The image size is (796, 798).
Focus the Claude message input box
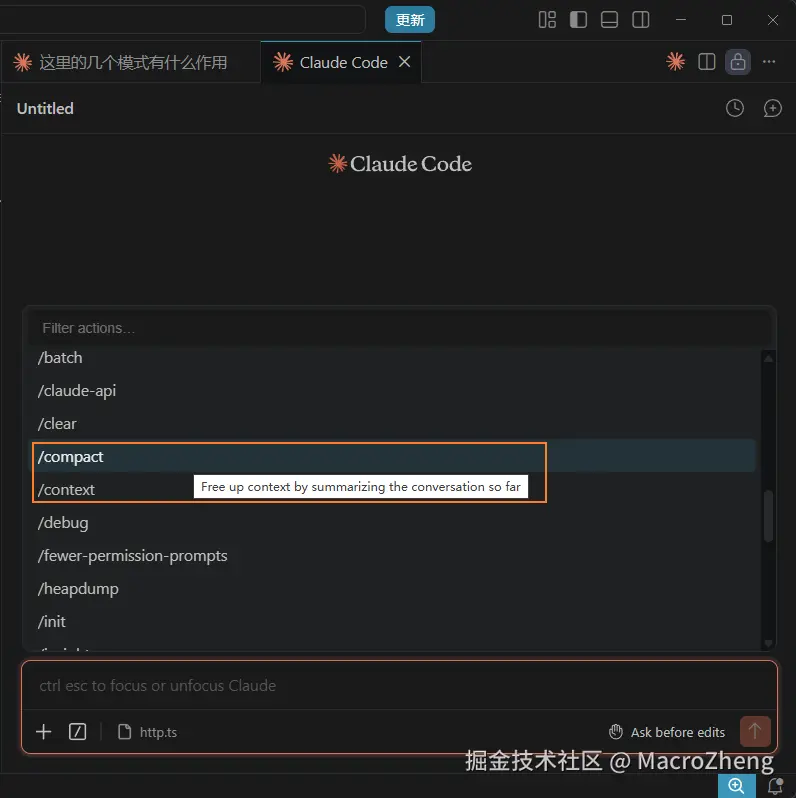coord(400,686)
